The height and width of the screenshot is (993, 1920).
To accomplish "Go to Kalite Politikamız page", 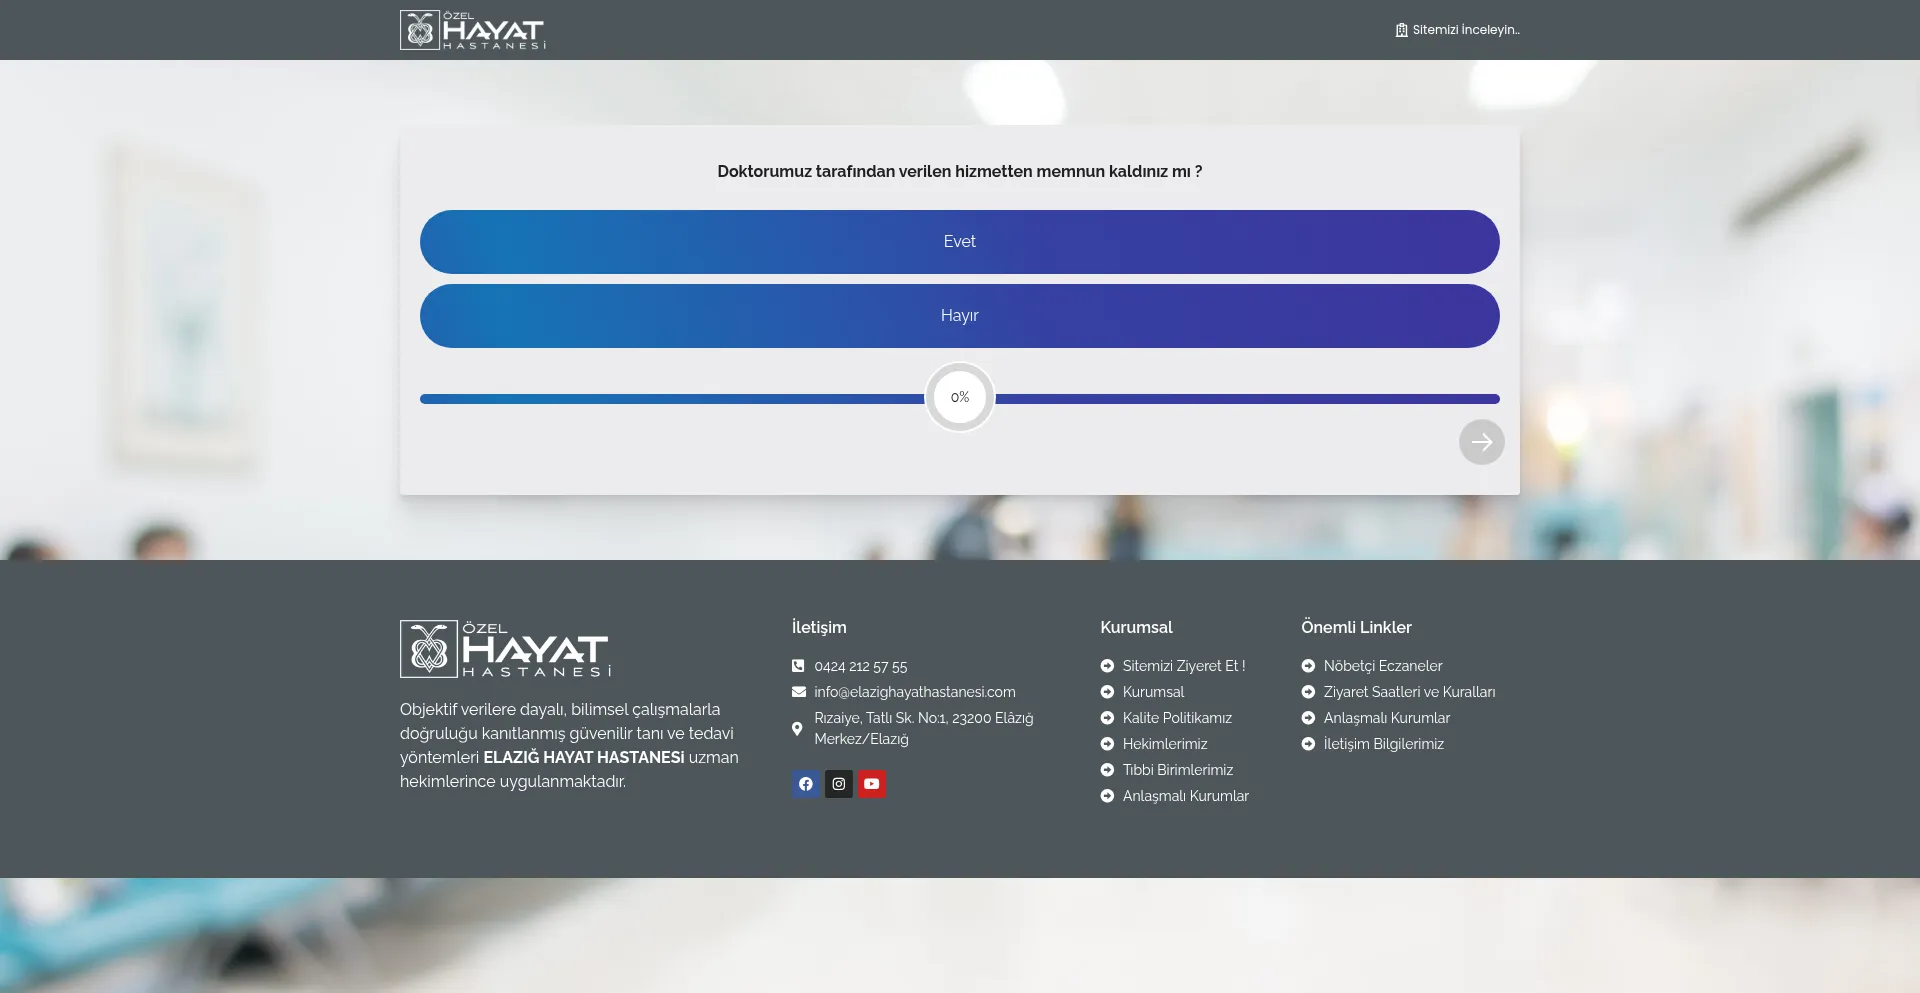I will tap(1176, 718).
